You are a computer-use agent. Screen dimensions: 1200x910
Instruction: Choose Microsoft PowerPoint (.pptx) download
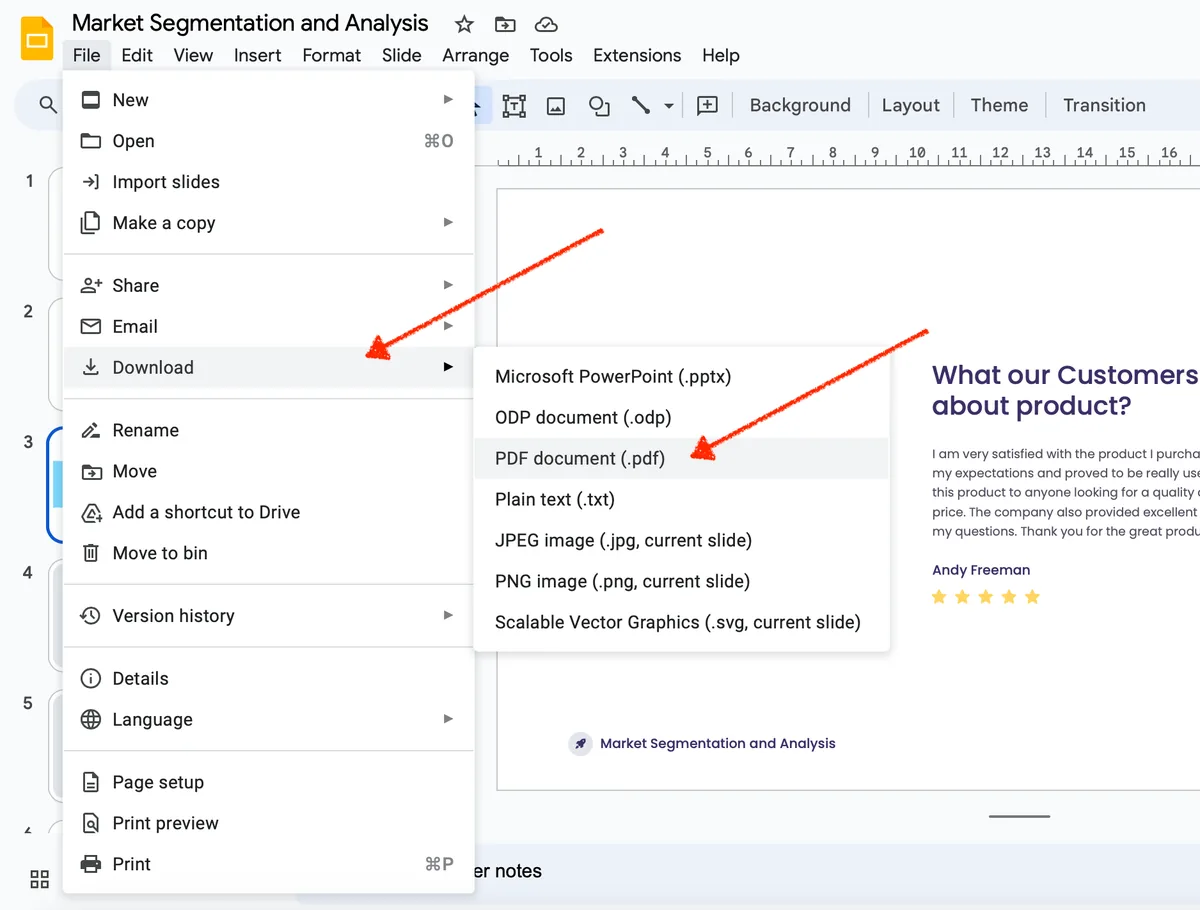681,377
